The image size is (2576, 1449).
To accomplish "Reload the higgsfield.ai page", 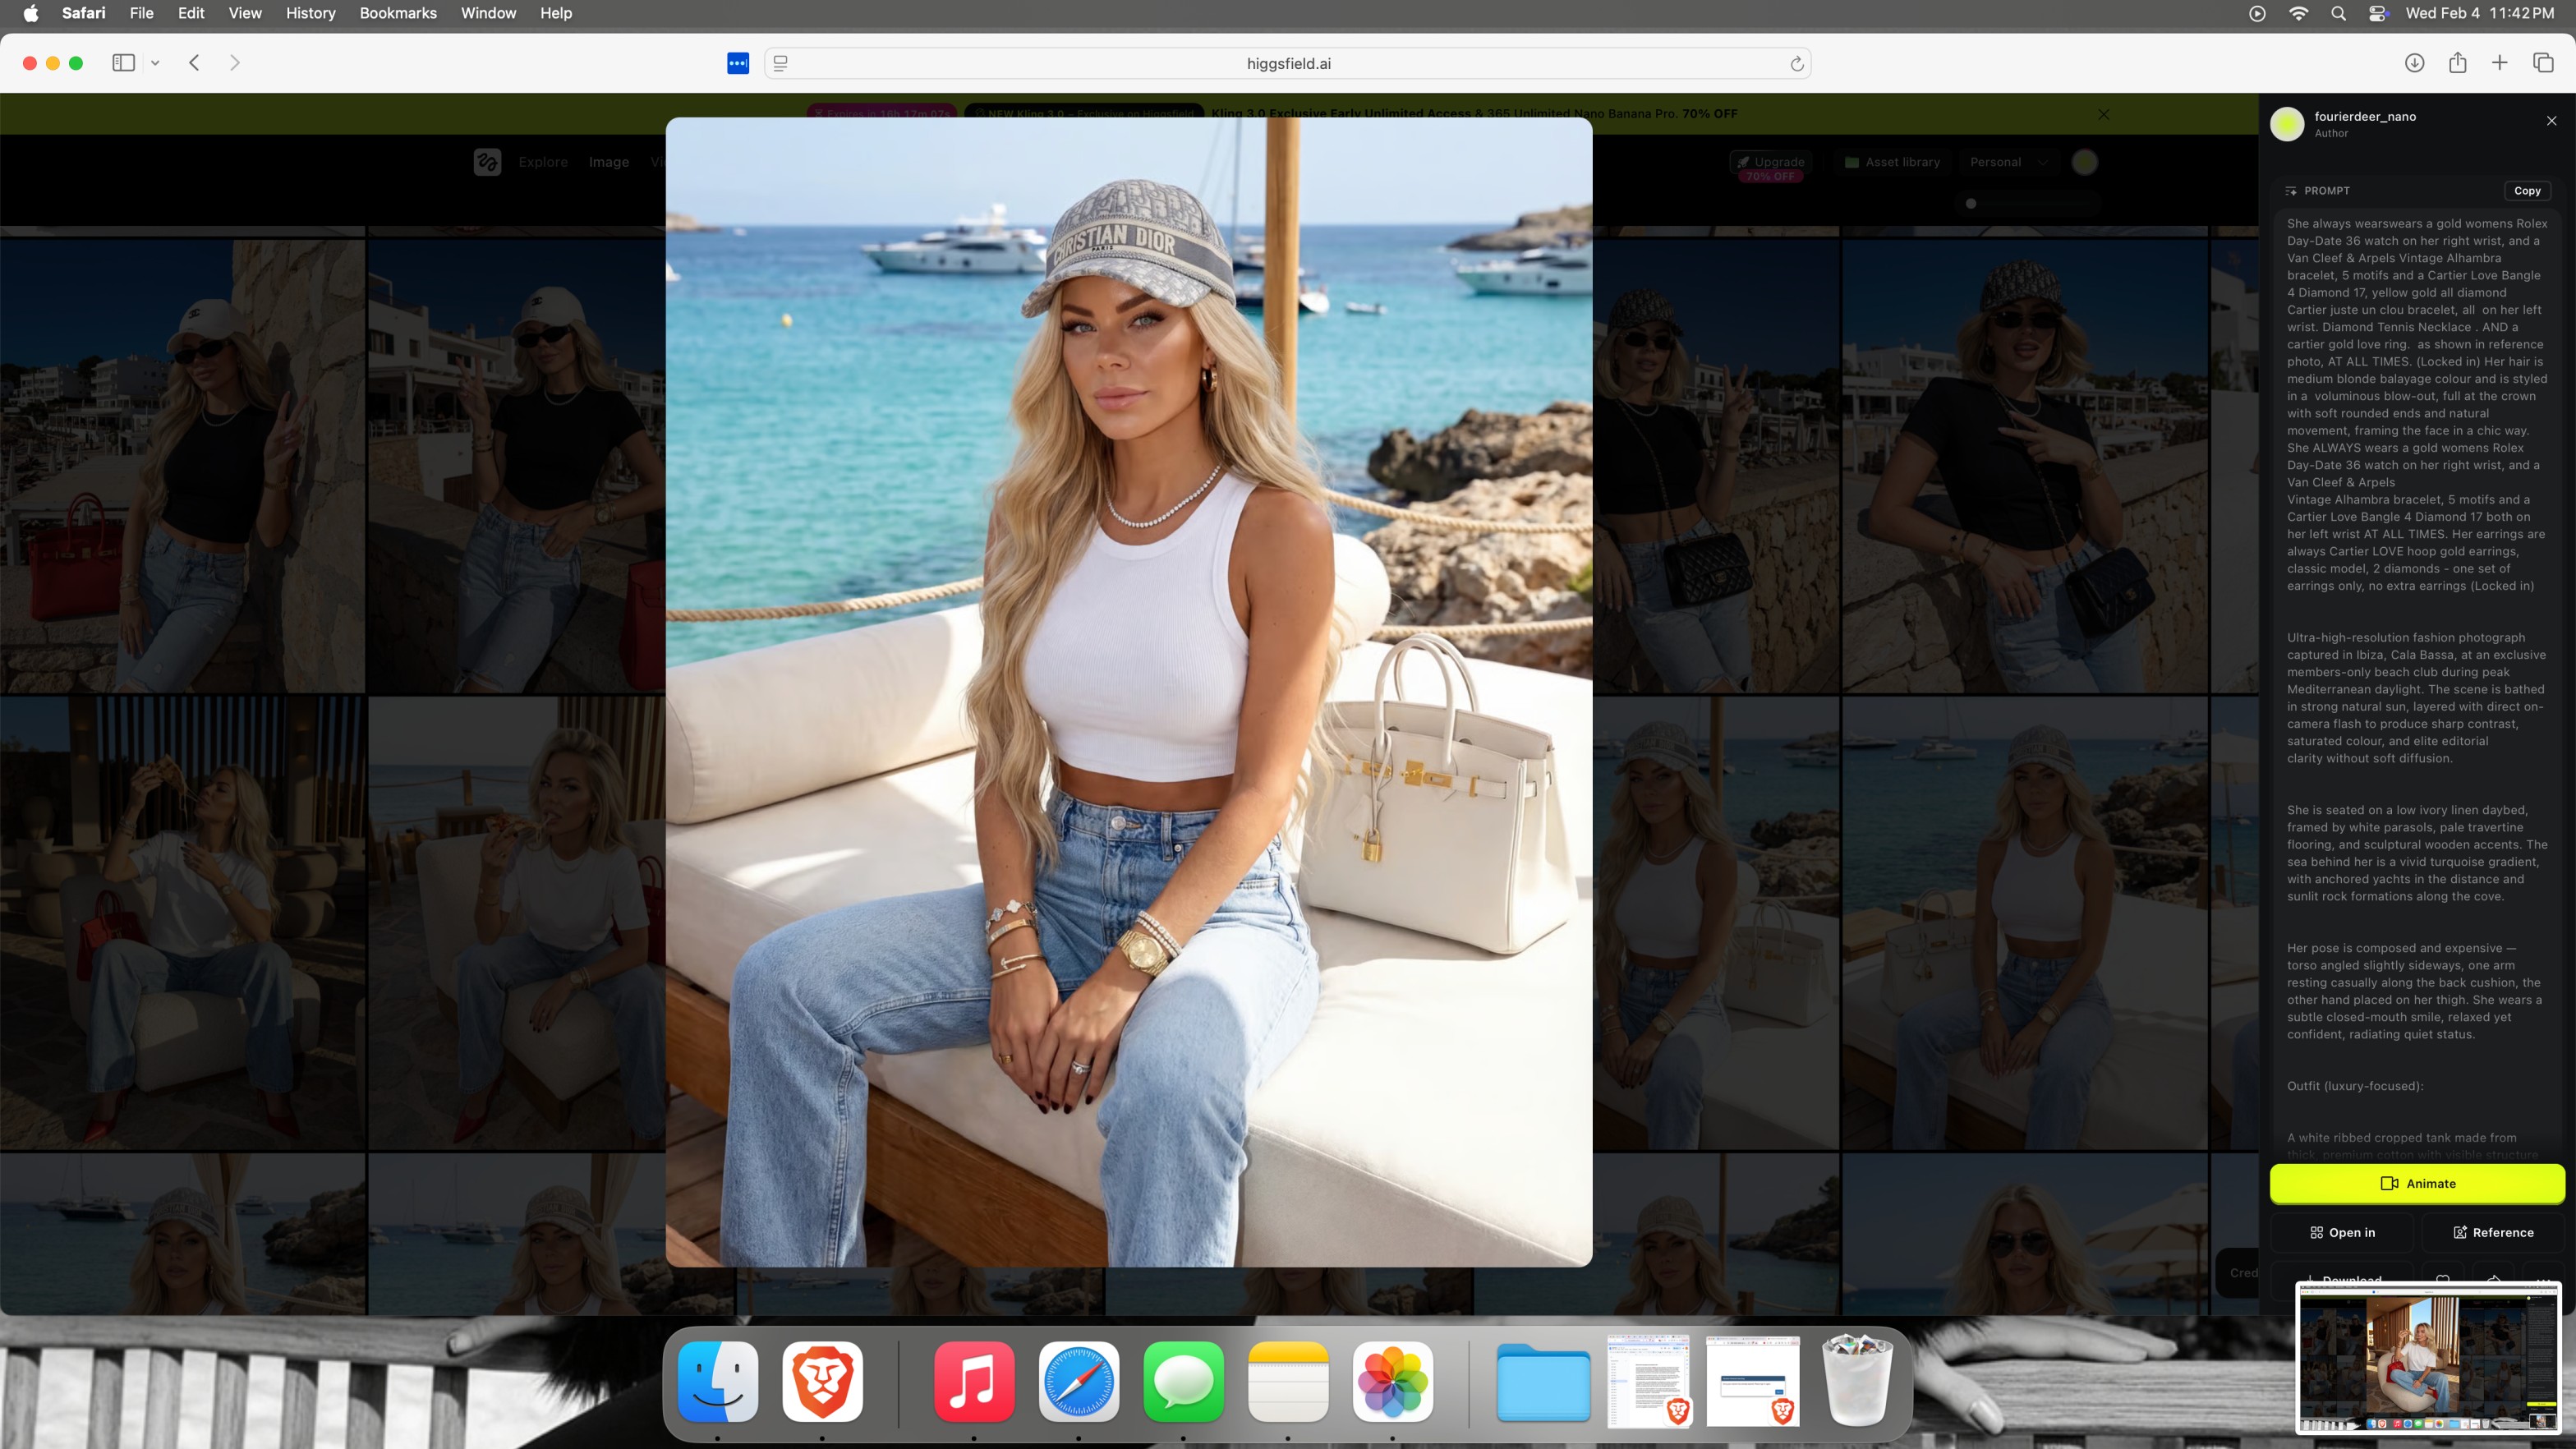I will pos(1796,64).
